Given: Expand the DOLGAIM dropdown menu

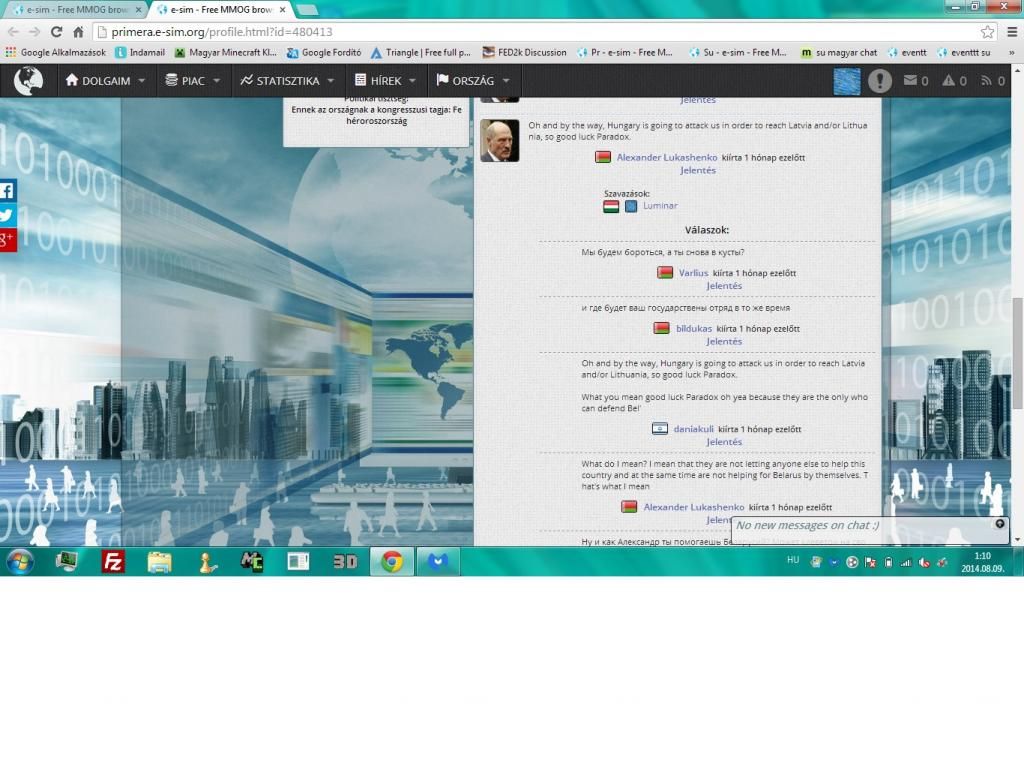Looking at the screenshot, I should (x=105, y=81).
